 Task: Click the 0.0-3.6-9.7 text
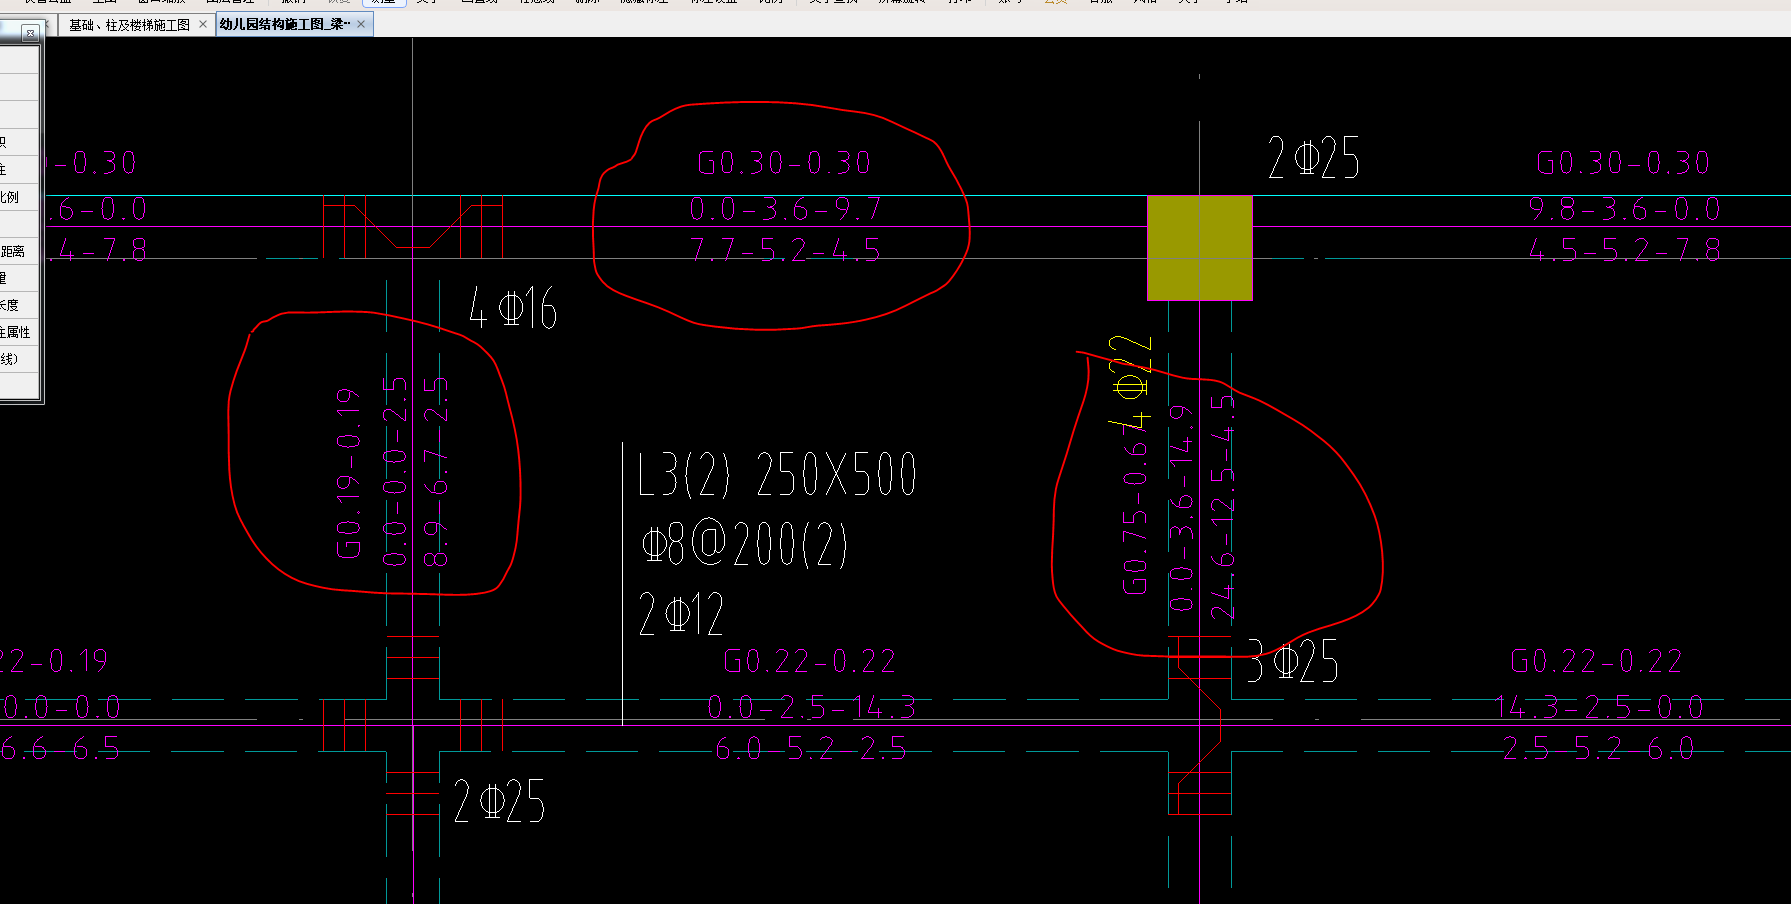tap(786, 209)
